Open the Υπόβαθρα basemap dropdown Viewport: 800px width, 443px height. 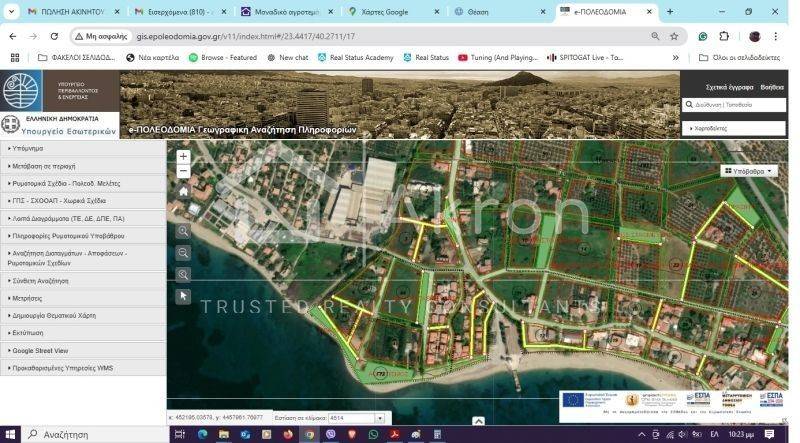tap(749, 171)
